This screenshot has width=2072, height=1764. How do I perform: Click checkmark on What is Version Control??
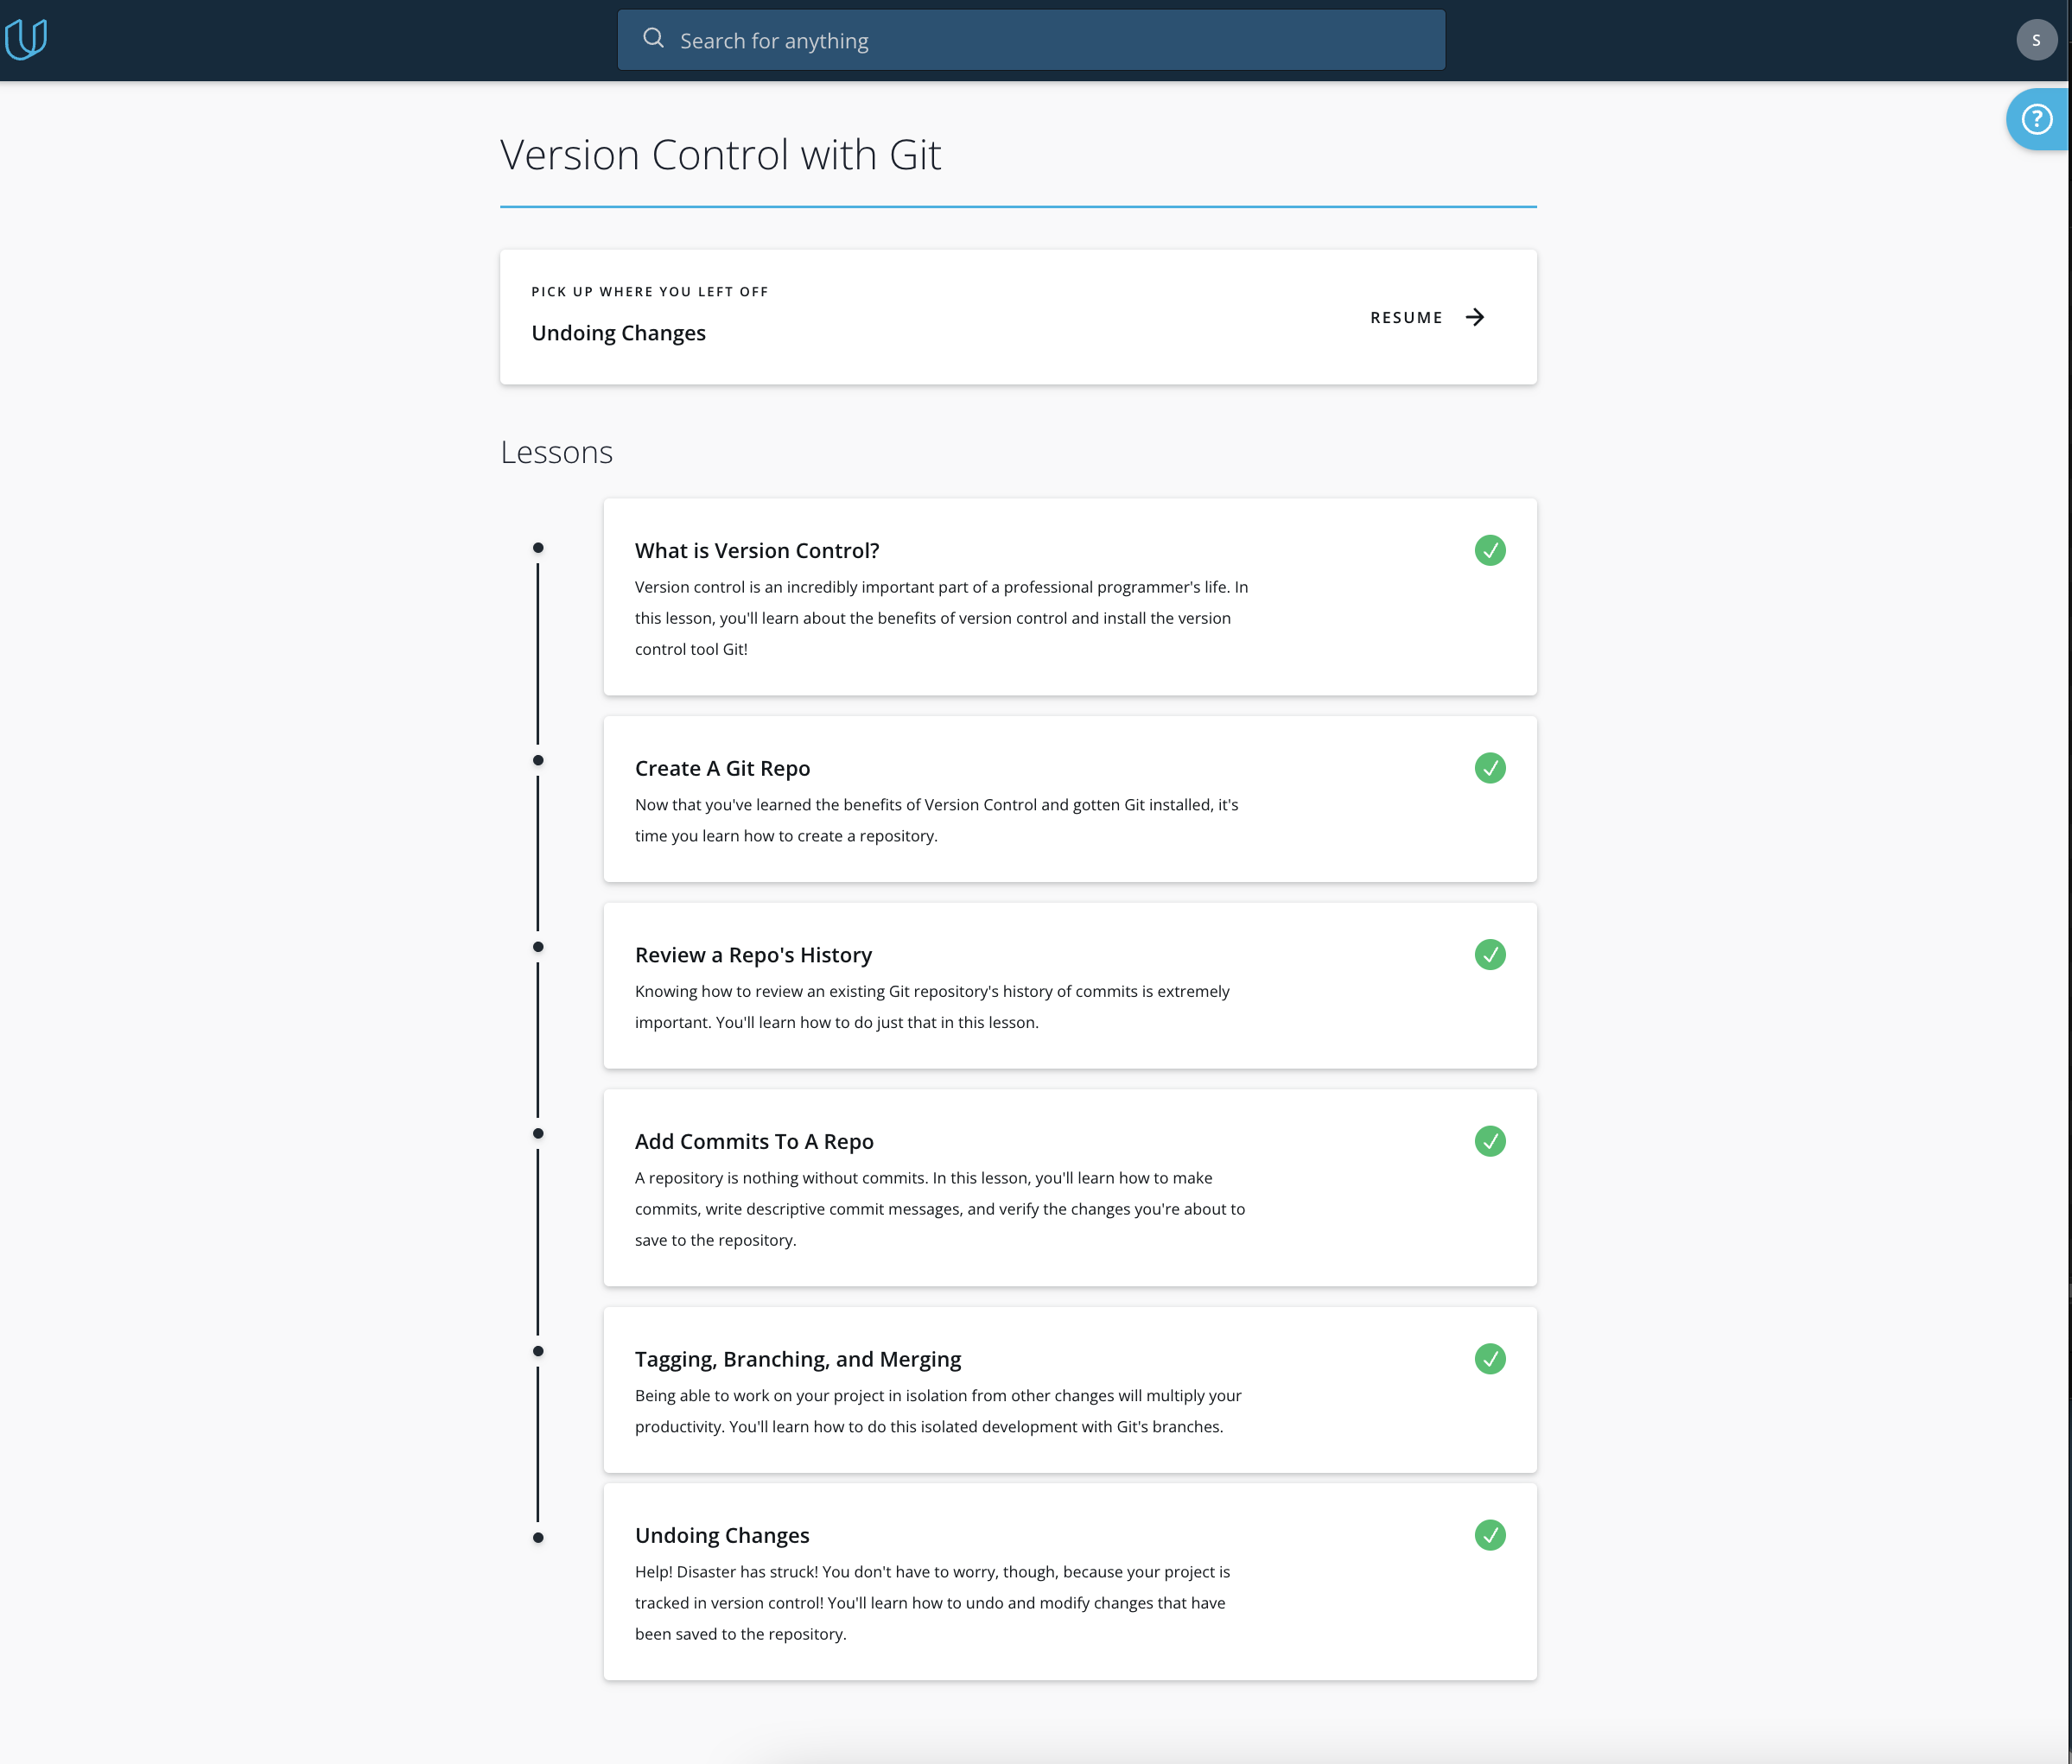coord(1490,550)
